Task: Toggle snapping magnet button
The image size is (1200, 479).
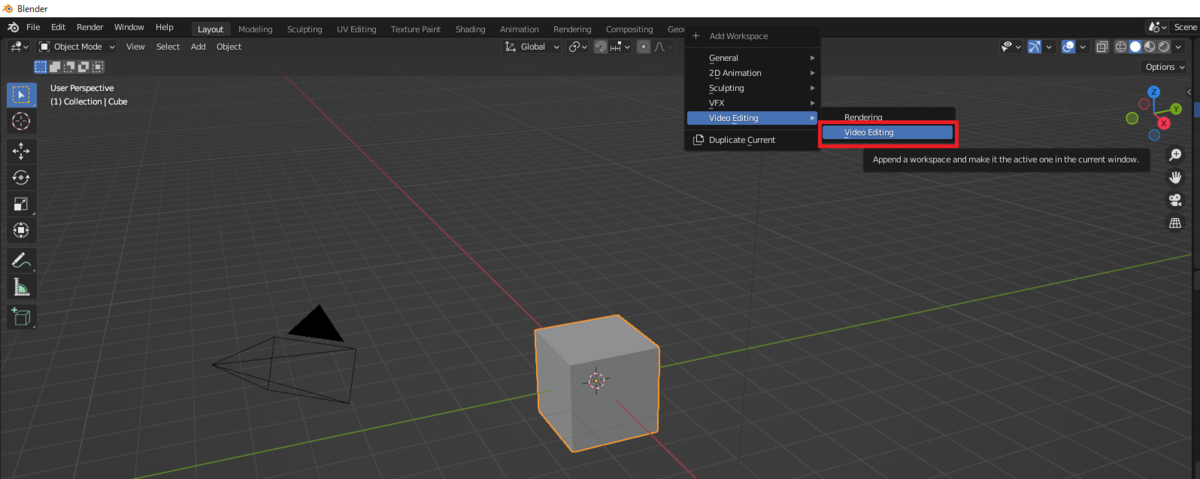Action: [600, 46]
